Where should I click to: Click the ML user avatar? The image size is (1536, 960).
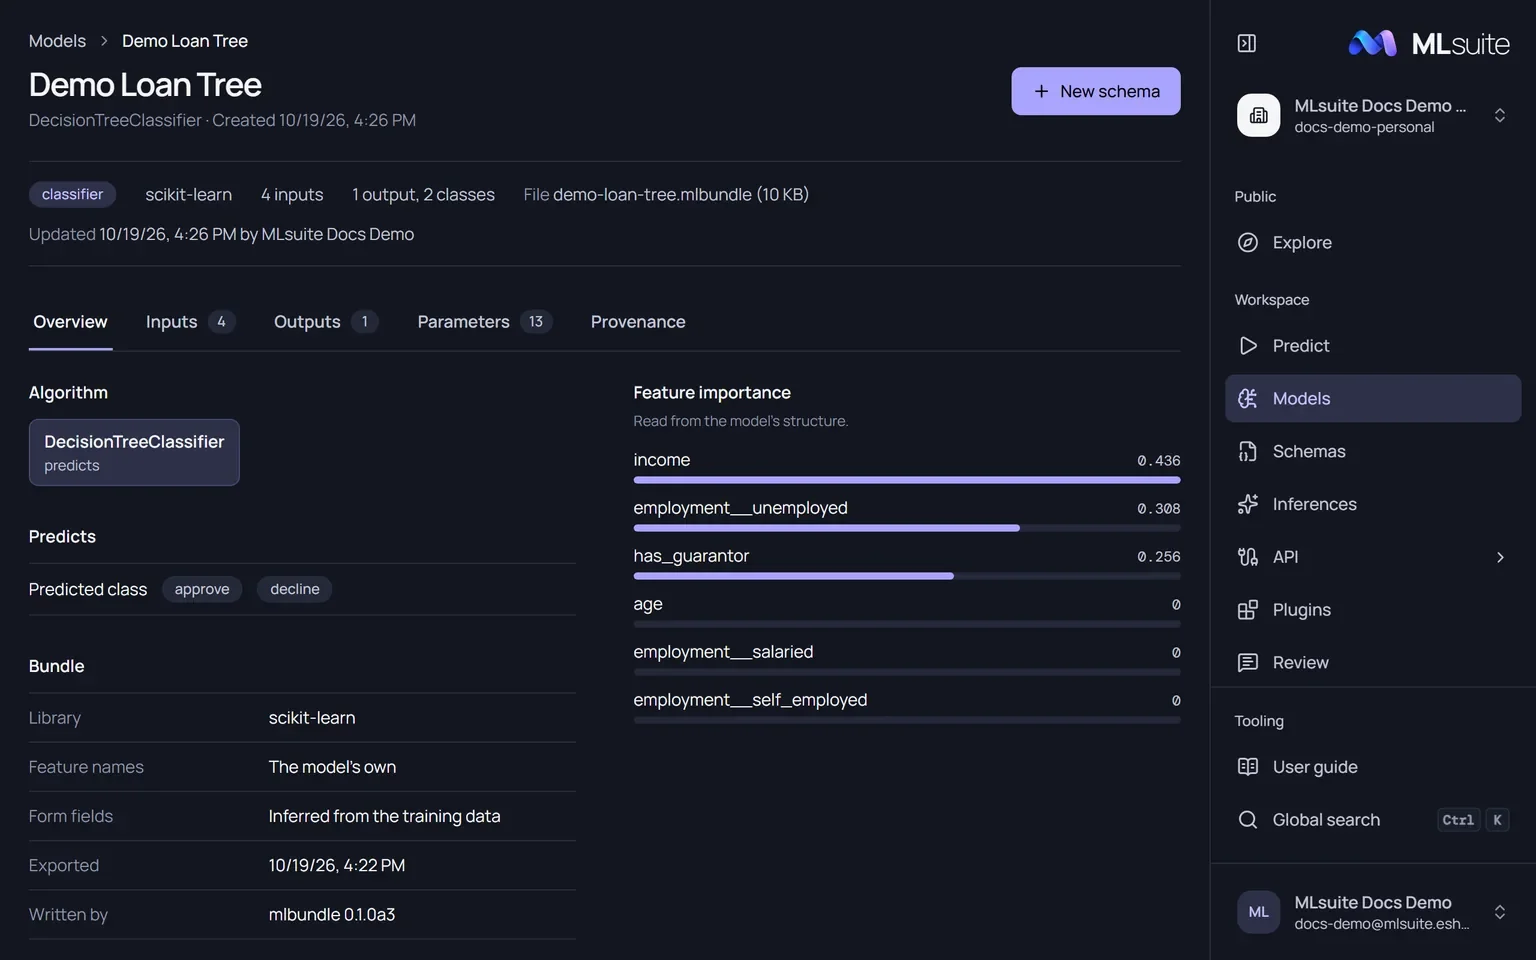point(1258,912)
